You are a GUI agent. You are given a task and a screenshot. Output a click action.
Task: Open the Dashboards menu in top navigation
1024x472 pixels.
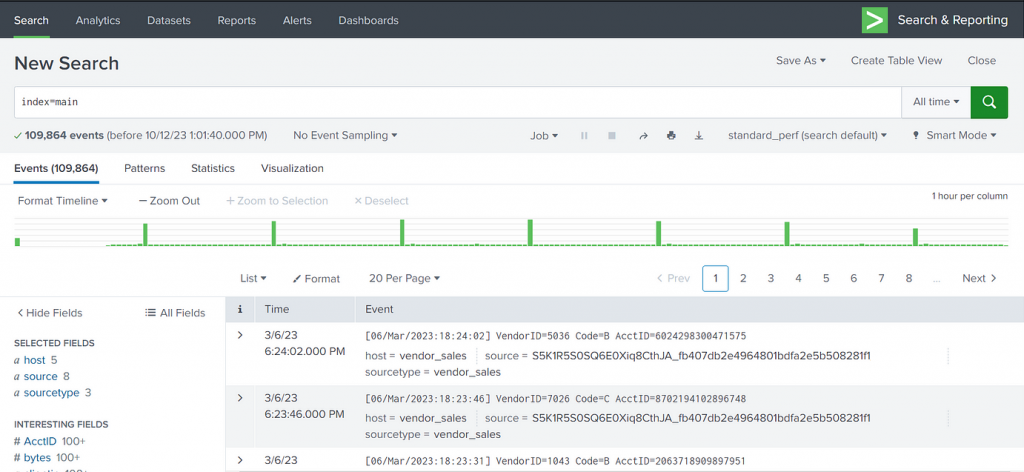(x=368, y=20)
